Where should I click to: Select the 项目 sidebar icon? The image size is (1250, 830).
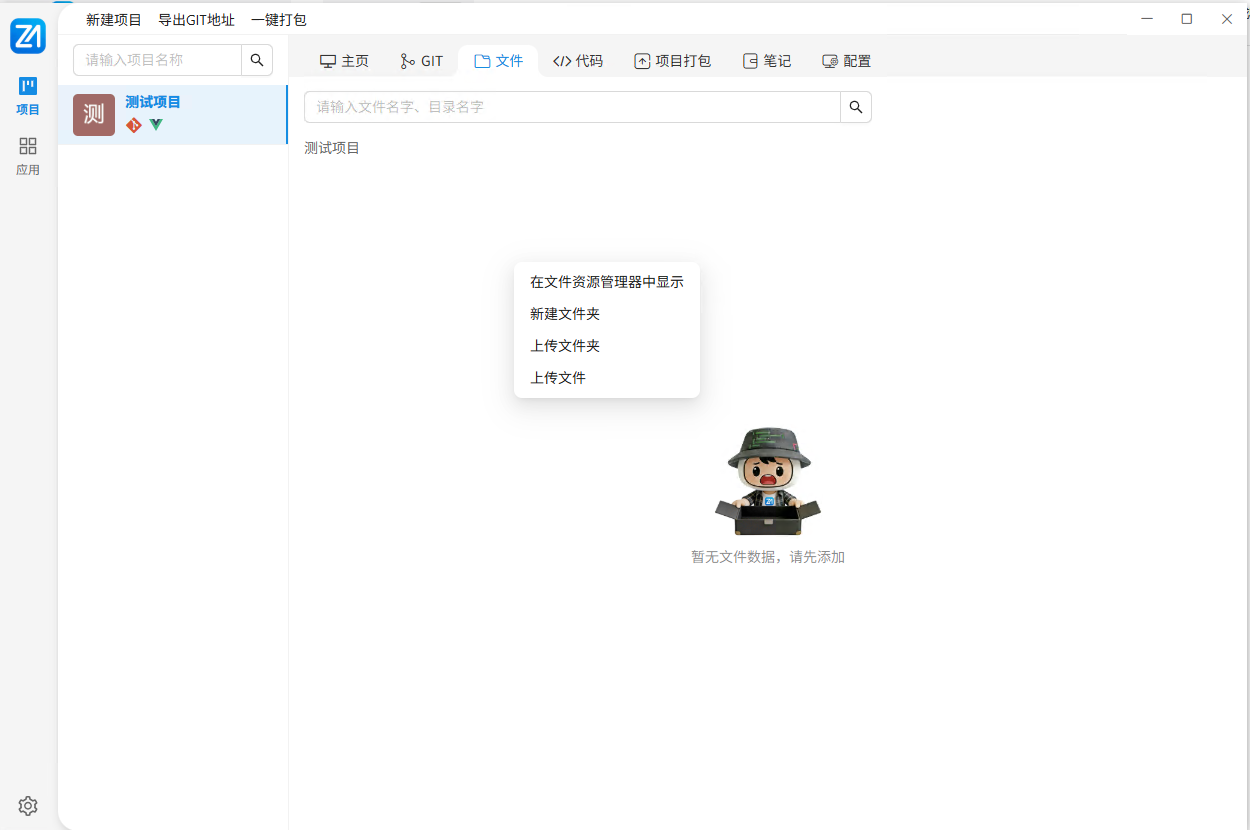pos(28,95)
